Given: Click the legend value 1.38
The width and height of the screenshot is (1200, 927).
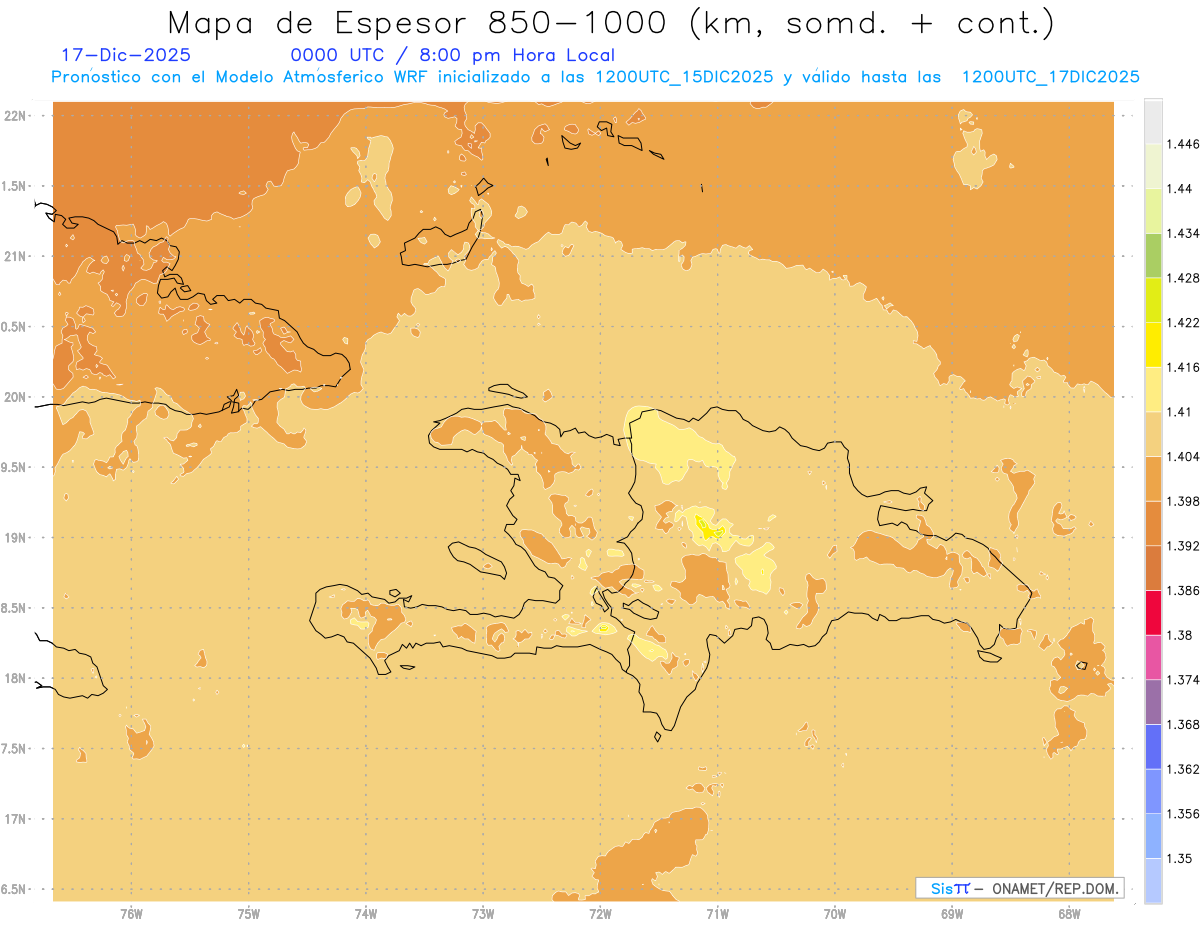Looking at the screenshot, I should point(1180,635).
